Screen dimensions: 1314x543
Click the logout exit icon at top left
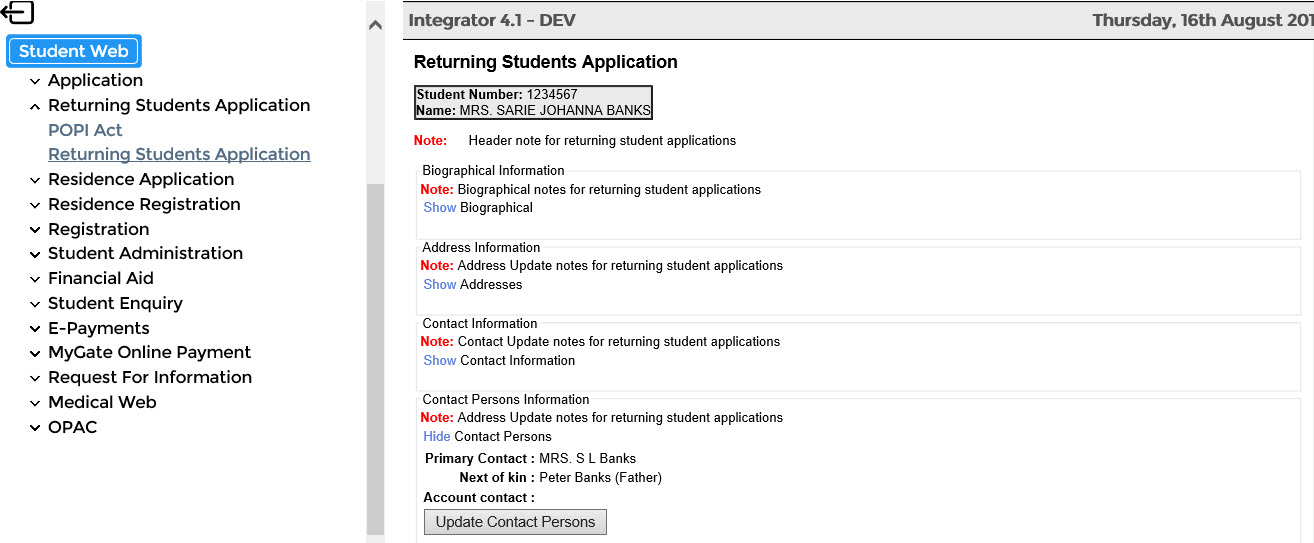pyautogui.click(x=18, y=13)
